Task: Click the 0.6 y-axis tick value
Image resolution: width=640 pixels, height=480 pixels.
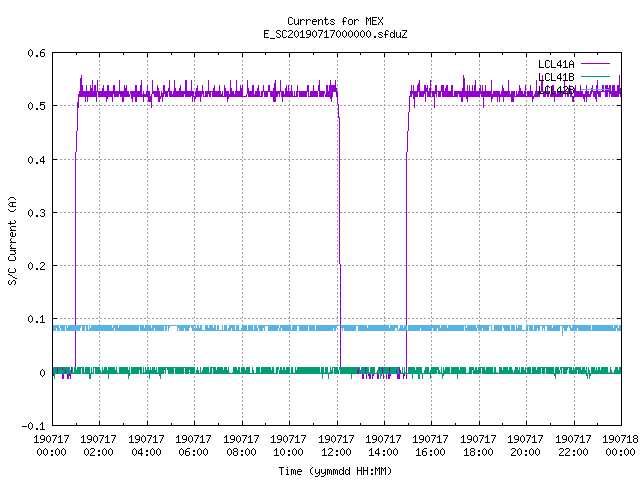Action: pyautogui.click(x=36, y=53)
